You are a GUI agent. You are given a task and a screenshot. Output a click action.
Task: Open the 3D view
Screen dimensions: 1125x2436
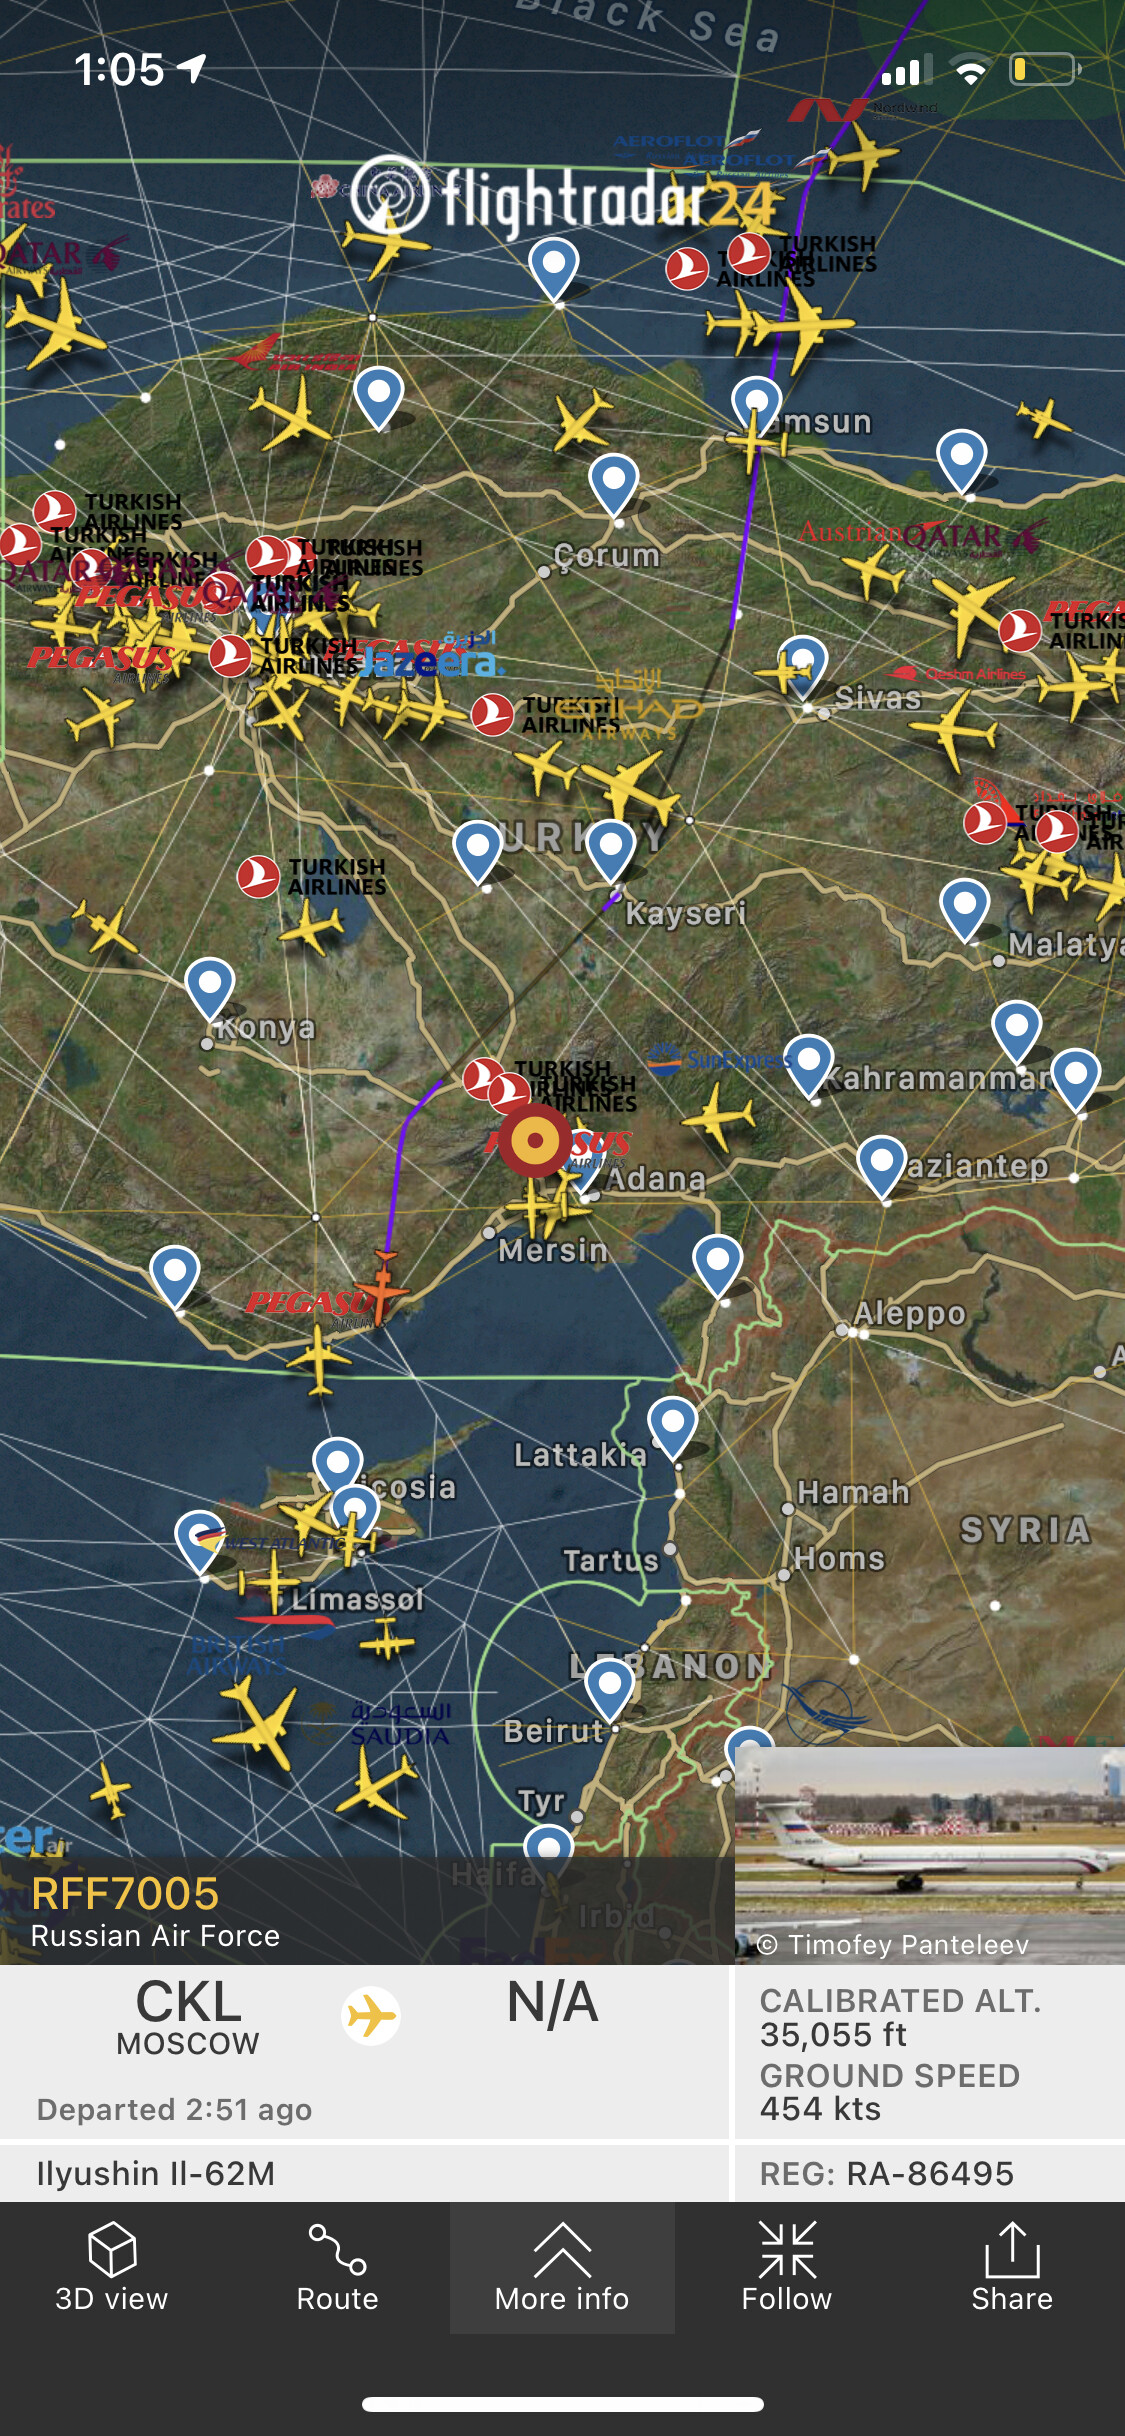click(112, 2267)
